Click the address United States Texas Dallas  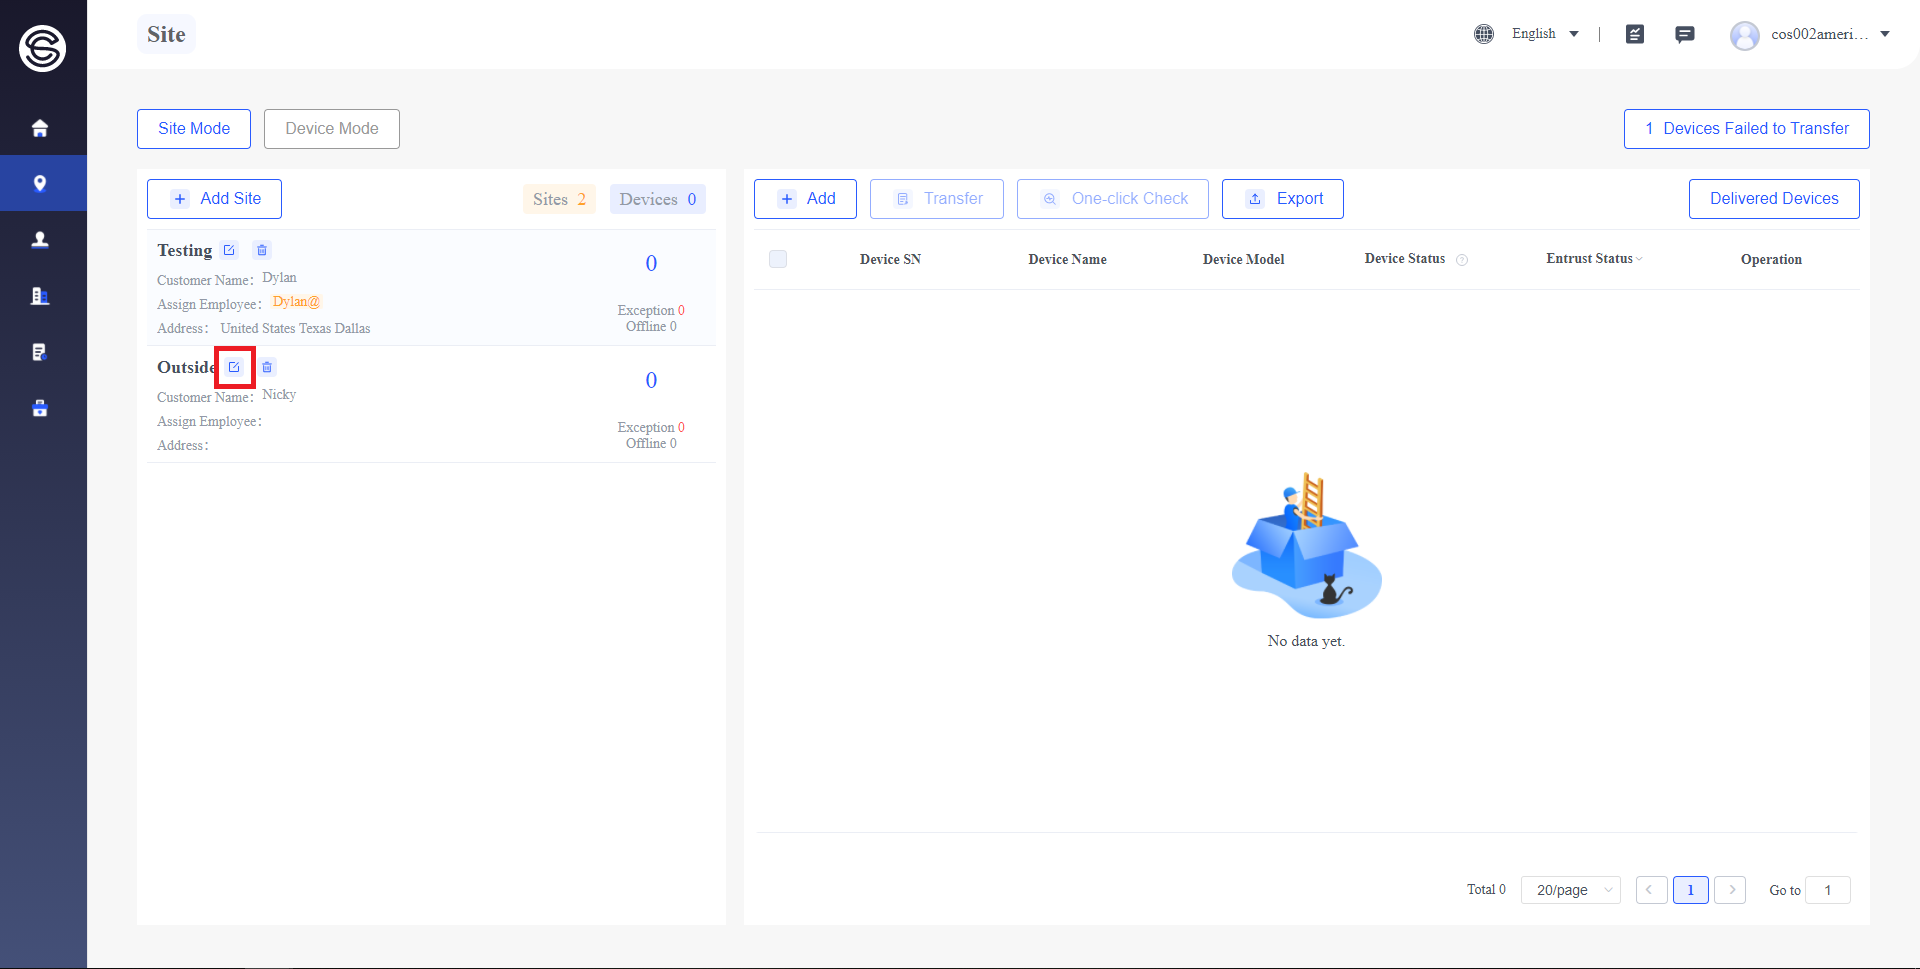click(x=295, y=328)
